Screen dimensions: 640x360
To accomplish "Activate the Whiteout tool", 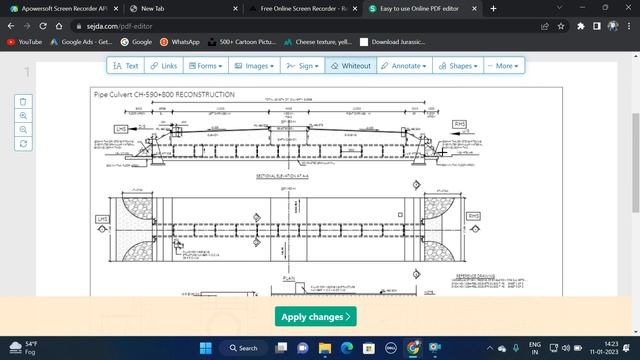I will click(351, 66).
